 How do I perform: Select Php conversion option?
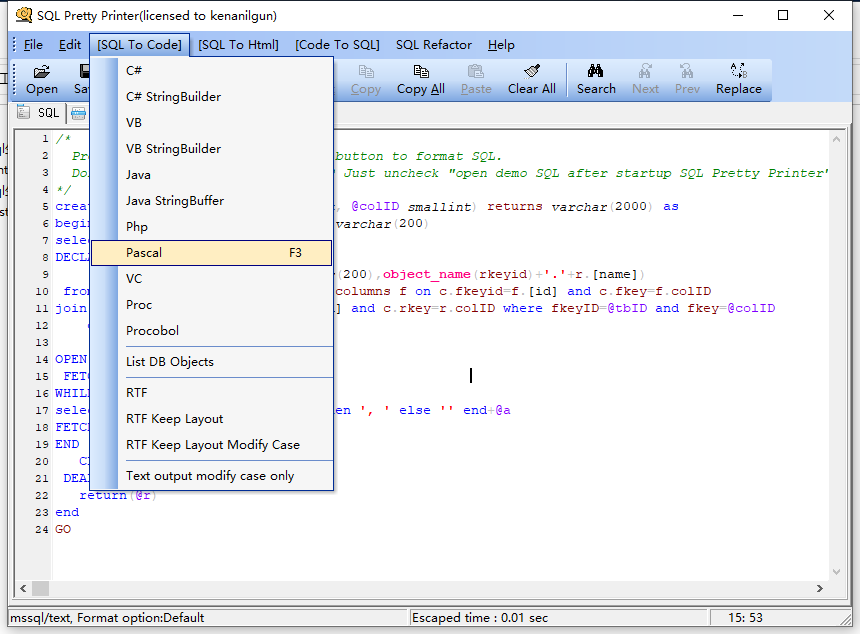tap(212, 227)
